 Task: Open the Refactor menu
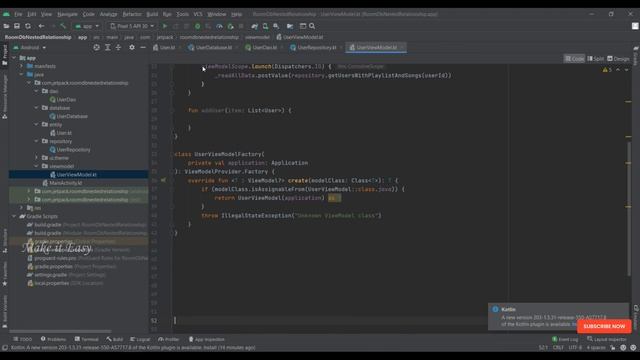click(x=132, y=14)
